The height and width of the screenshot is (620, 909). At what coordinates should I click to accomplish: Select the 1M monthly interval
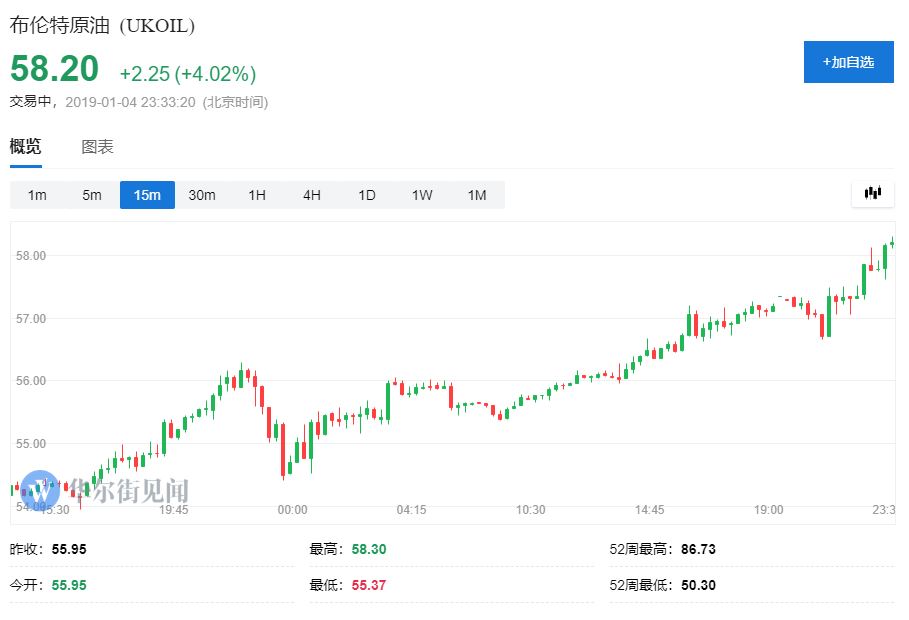point(477,195)
